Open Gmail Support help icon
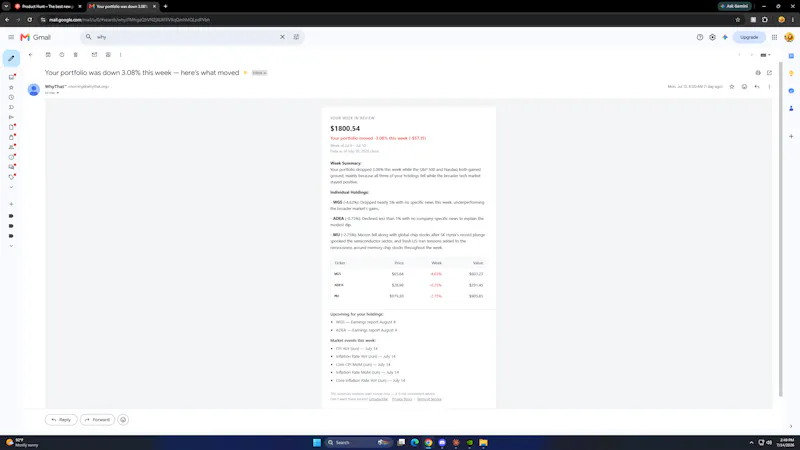 [699, 37]
